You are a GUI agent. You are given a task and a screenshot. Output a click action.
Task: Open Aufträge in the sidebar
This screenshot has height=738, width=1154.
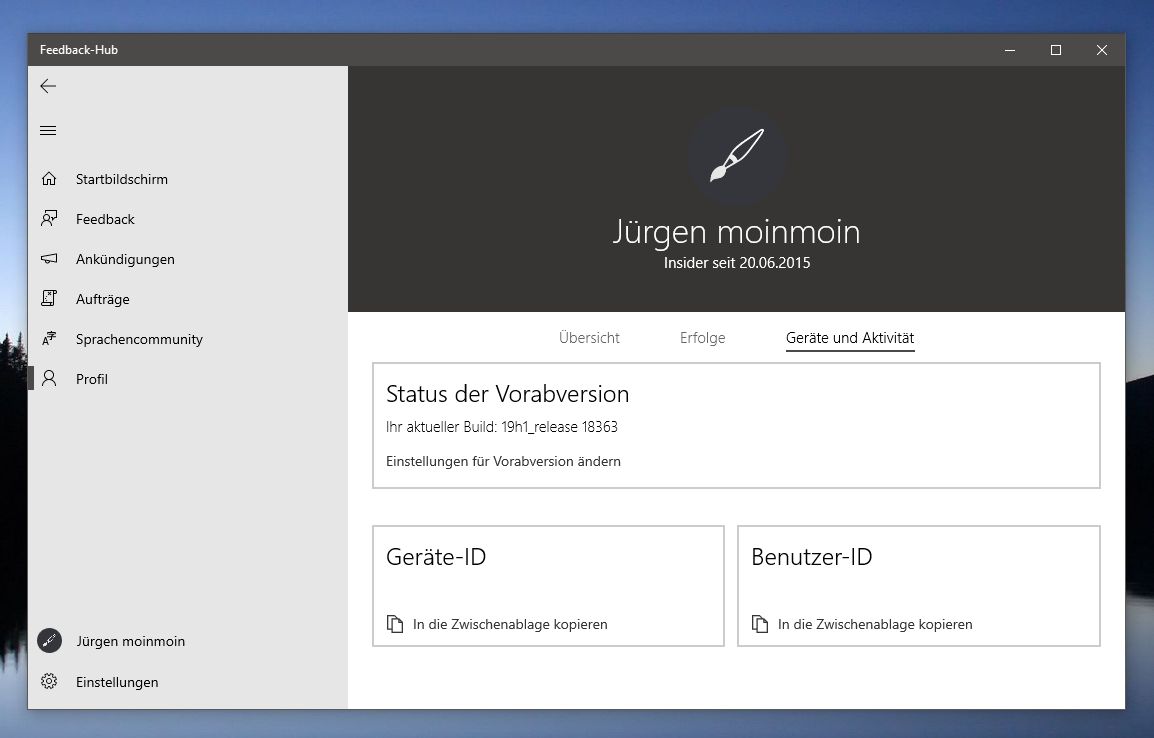coord(188,299)
